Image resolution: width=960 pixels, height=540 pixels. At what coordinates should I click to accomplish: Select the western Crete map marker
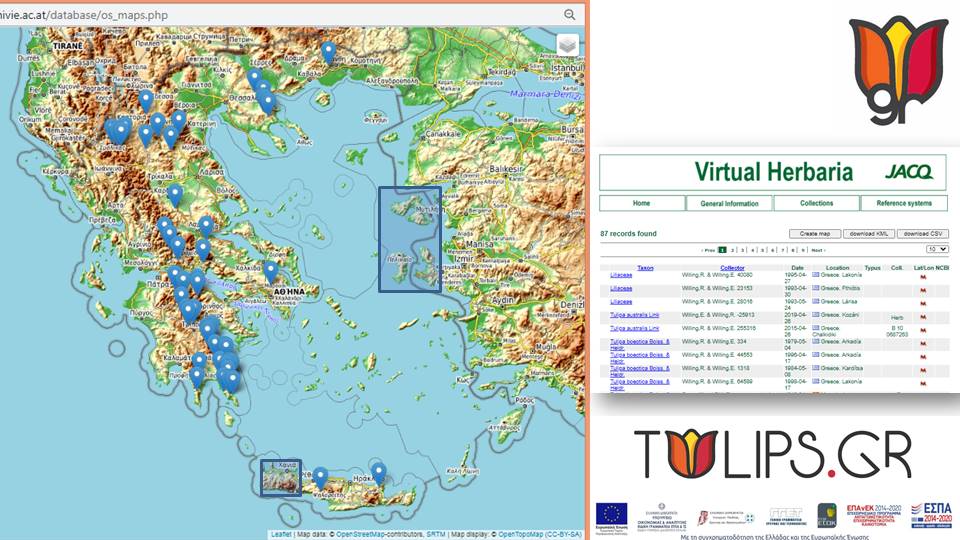click(x=320, y=478)
